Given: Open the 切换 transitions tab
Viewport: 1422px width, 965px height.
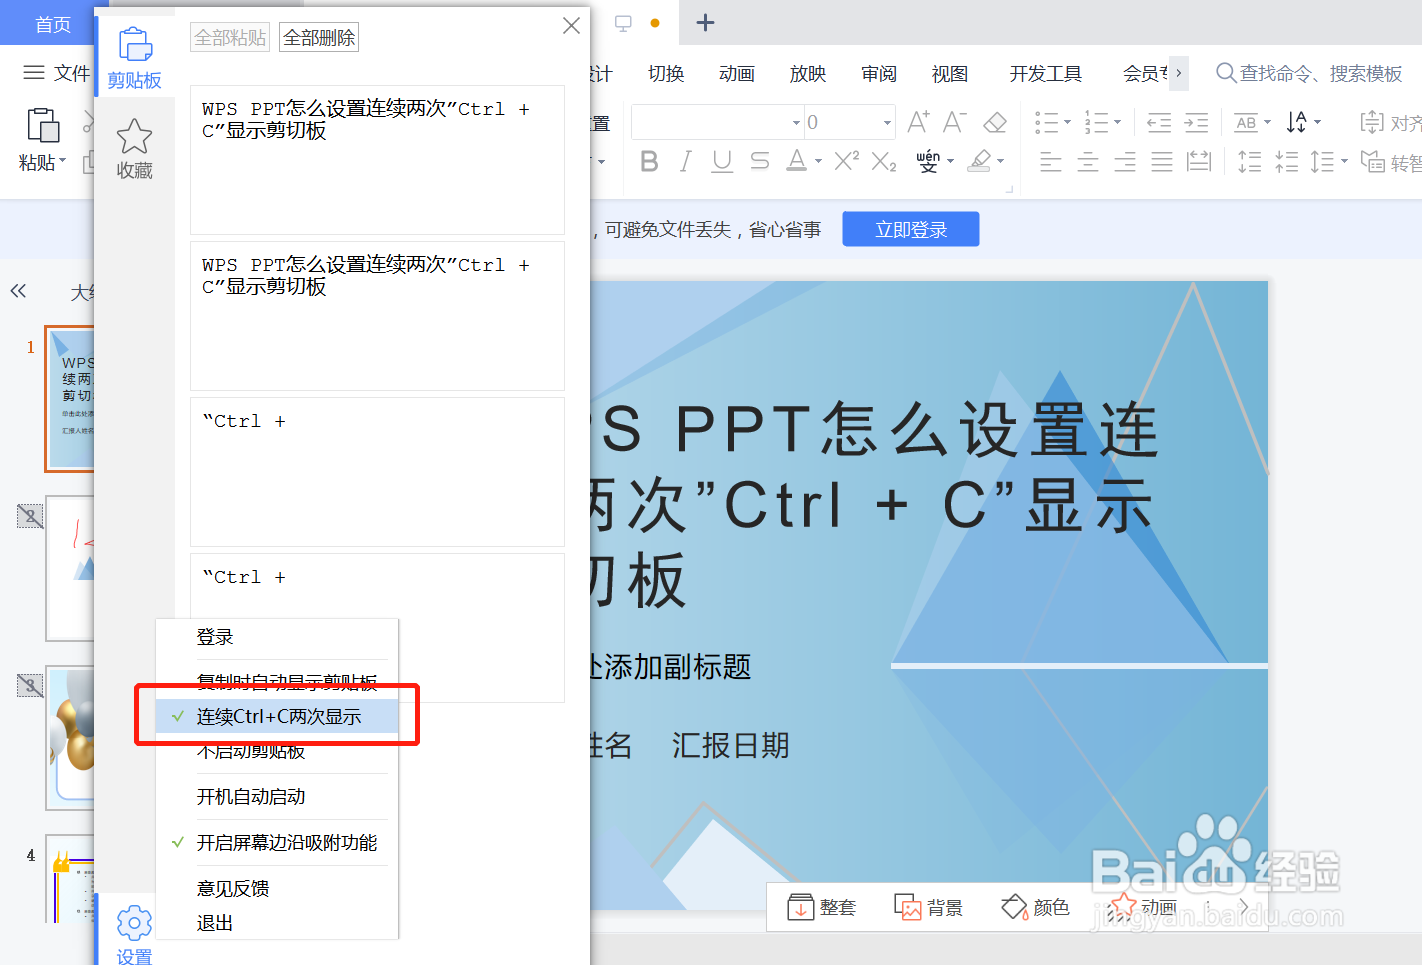Looking at the screenshot, I should coord(666,73).
